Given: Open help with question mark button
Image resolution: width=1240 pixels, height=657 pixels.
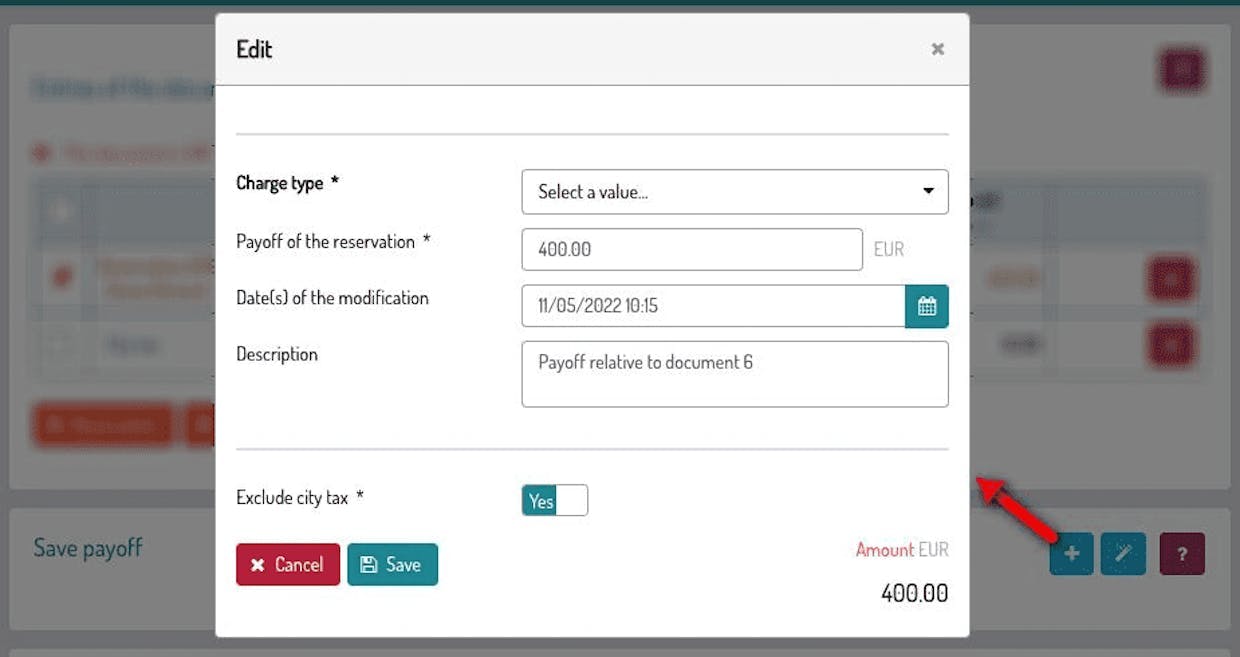Looking at the screenshot, I should point(1182,553).
